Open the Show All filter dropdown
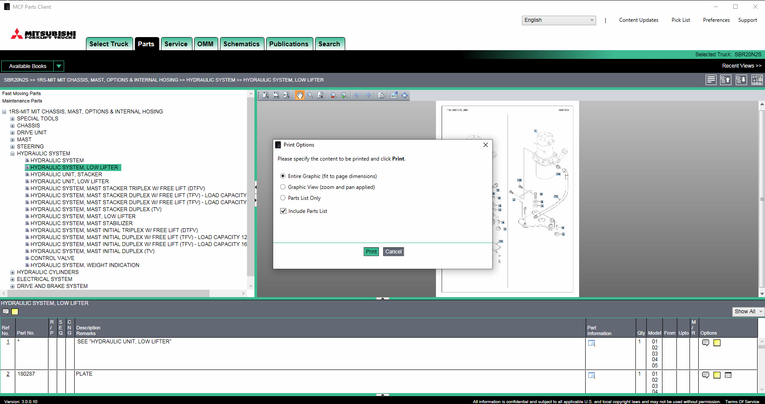 [748, 312]
